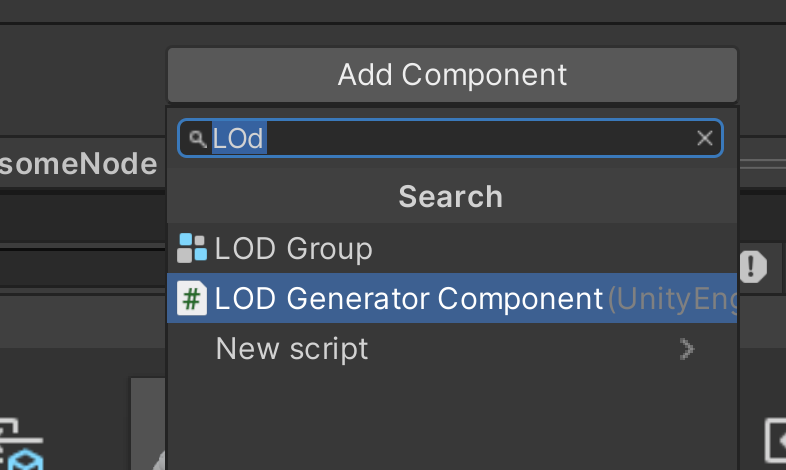
Task: Select the someNode label
Action: click(x=80, y=164)
